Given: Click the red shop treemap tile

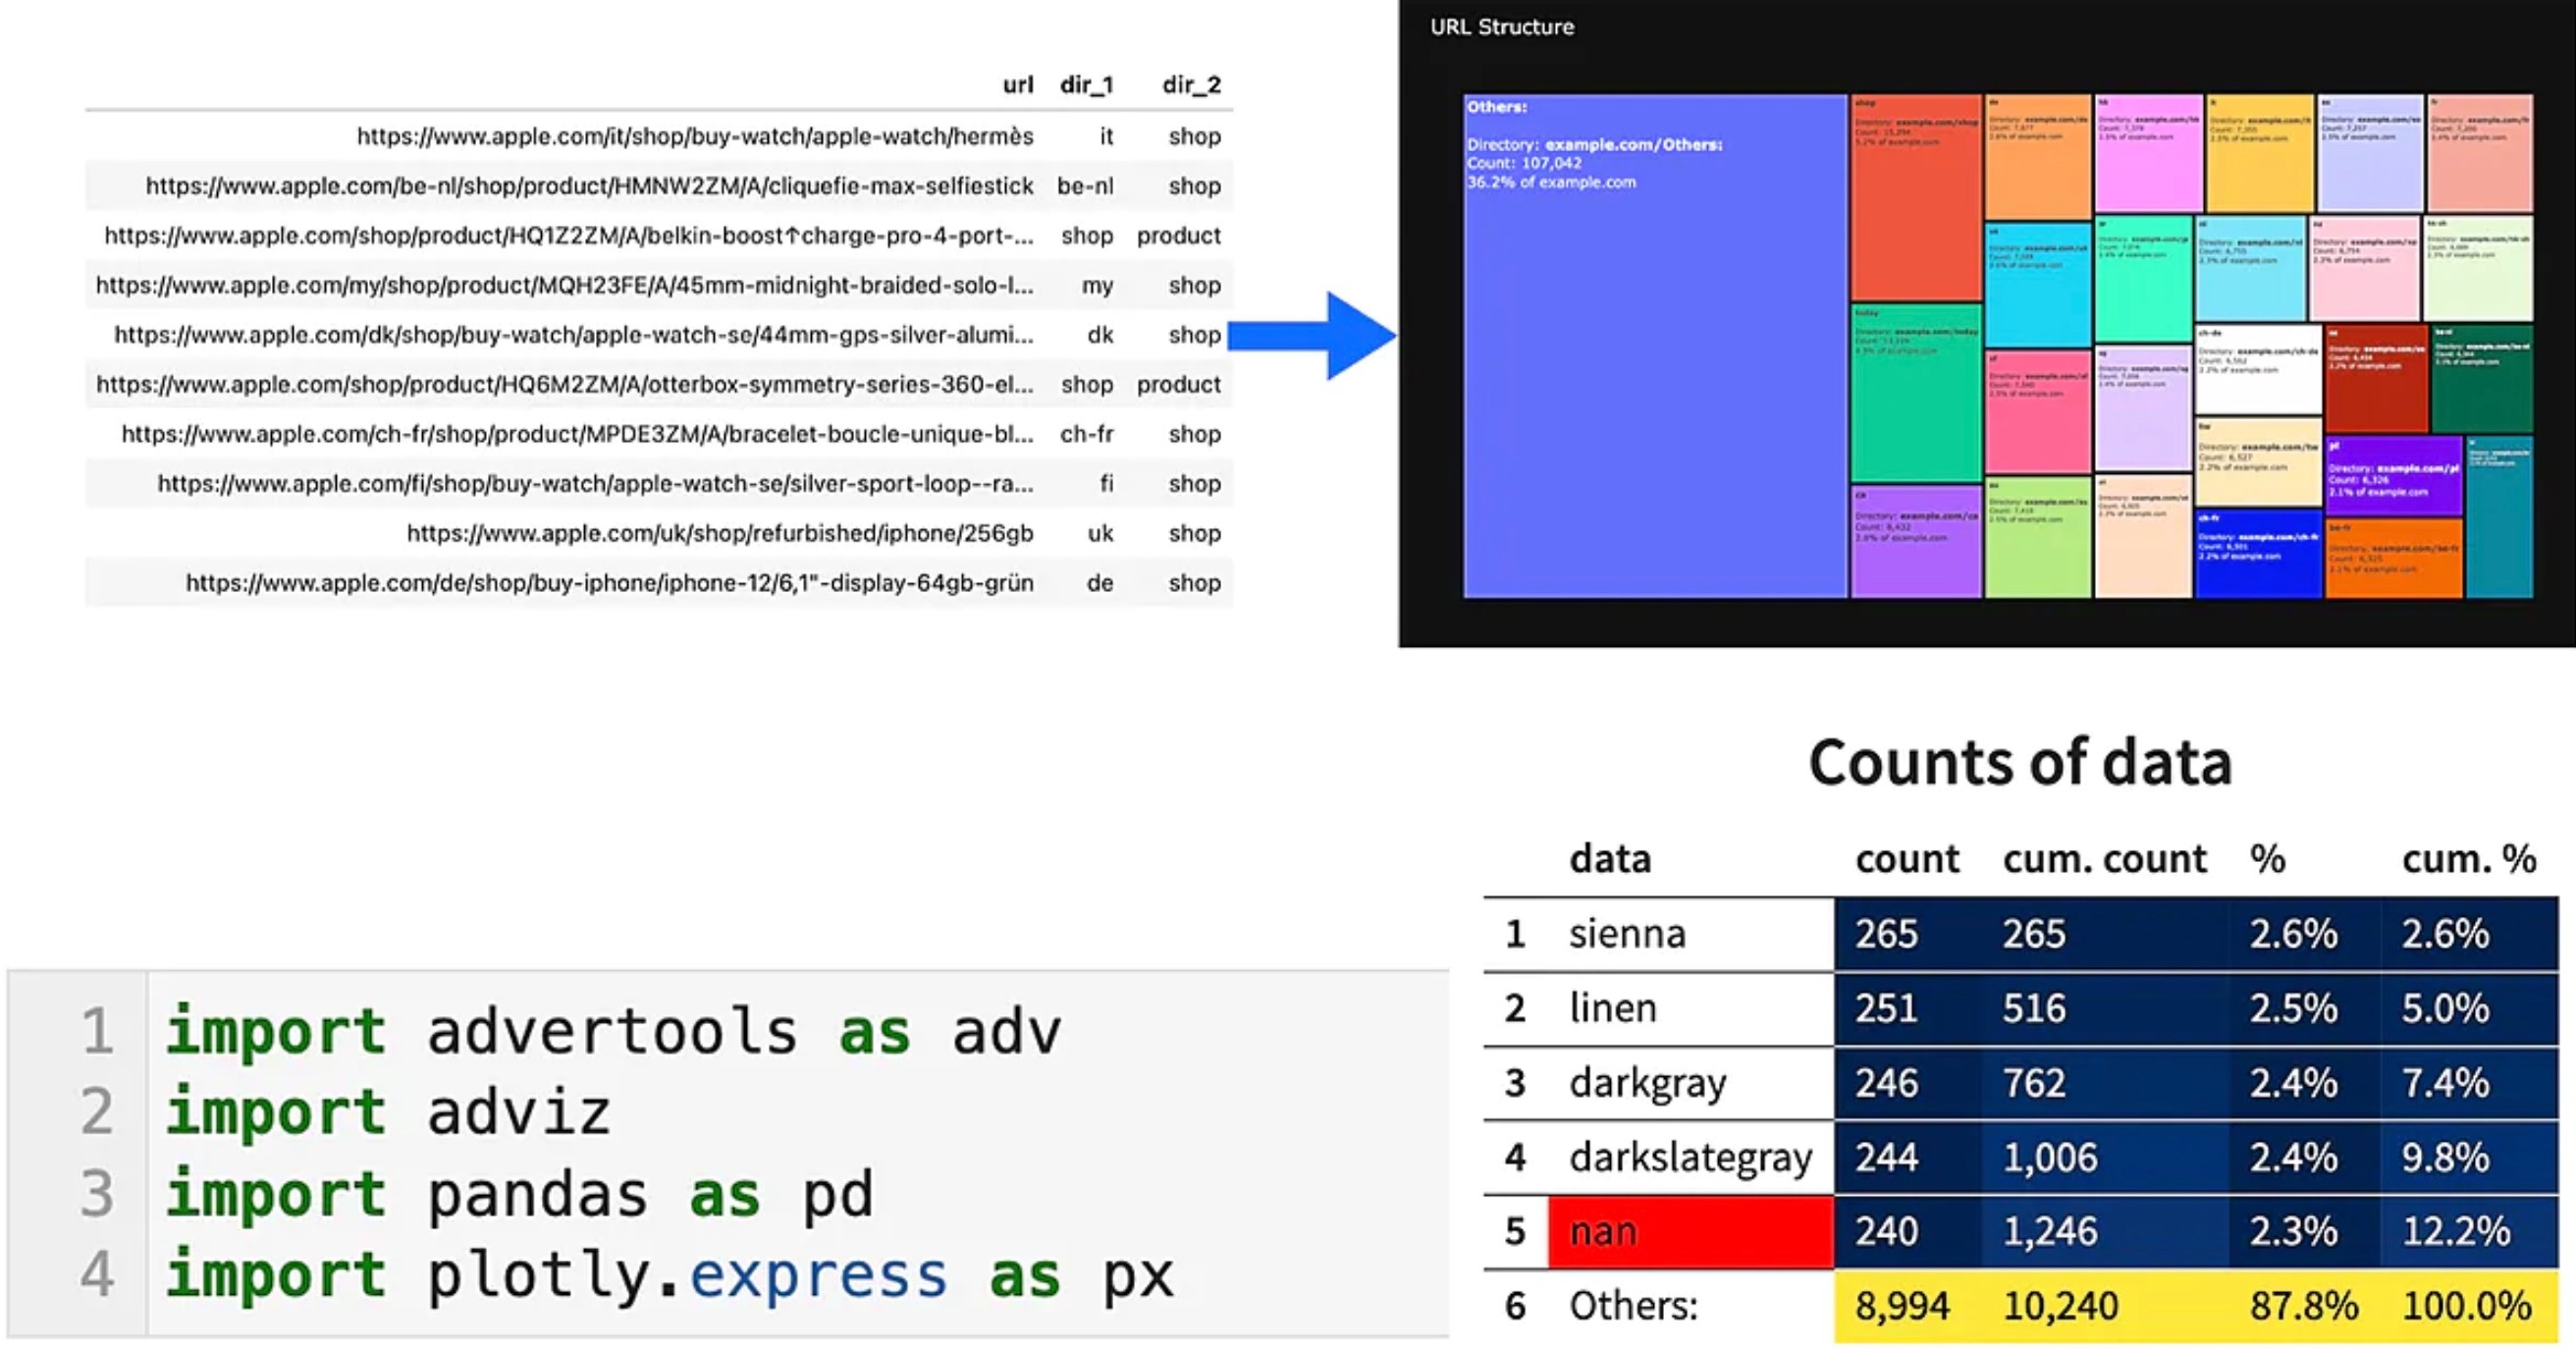Looking at the screenshot, I should click(x=1916, y=200).
